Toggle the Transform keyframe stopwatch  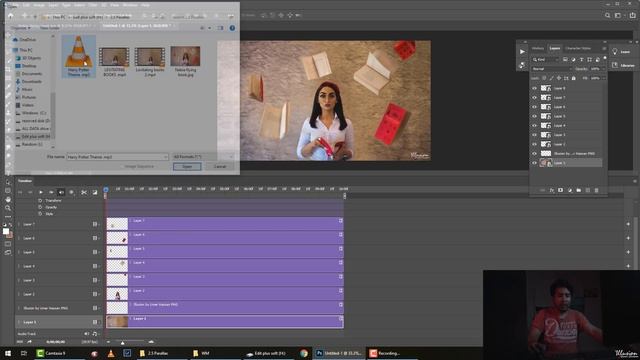(x=40, y=200)
